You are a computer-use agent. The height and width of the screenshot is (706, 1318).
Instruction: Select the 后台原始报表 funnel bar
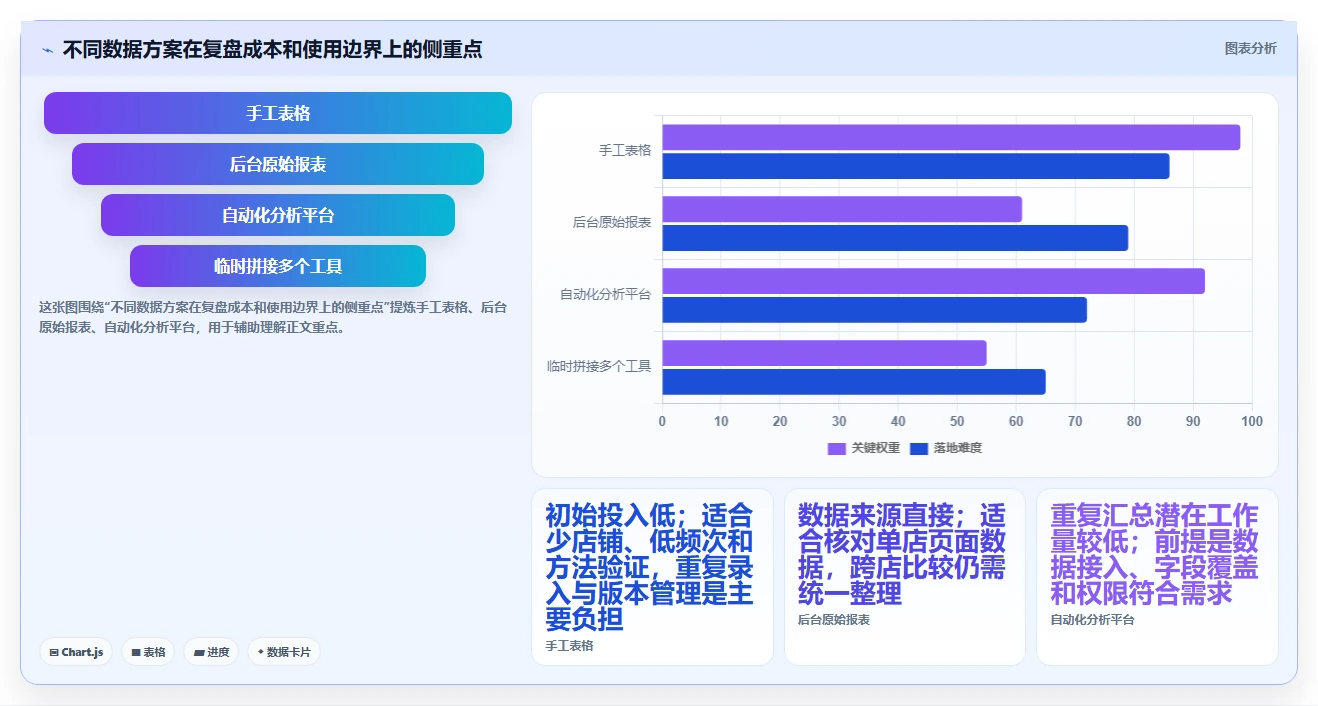(x=278, y=164)
